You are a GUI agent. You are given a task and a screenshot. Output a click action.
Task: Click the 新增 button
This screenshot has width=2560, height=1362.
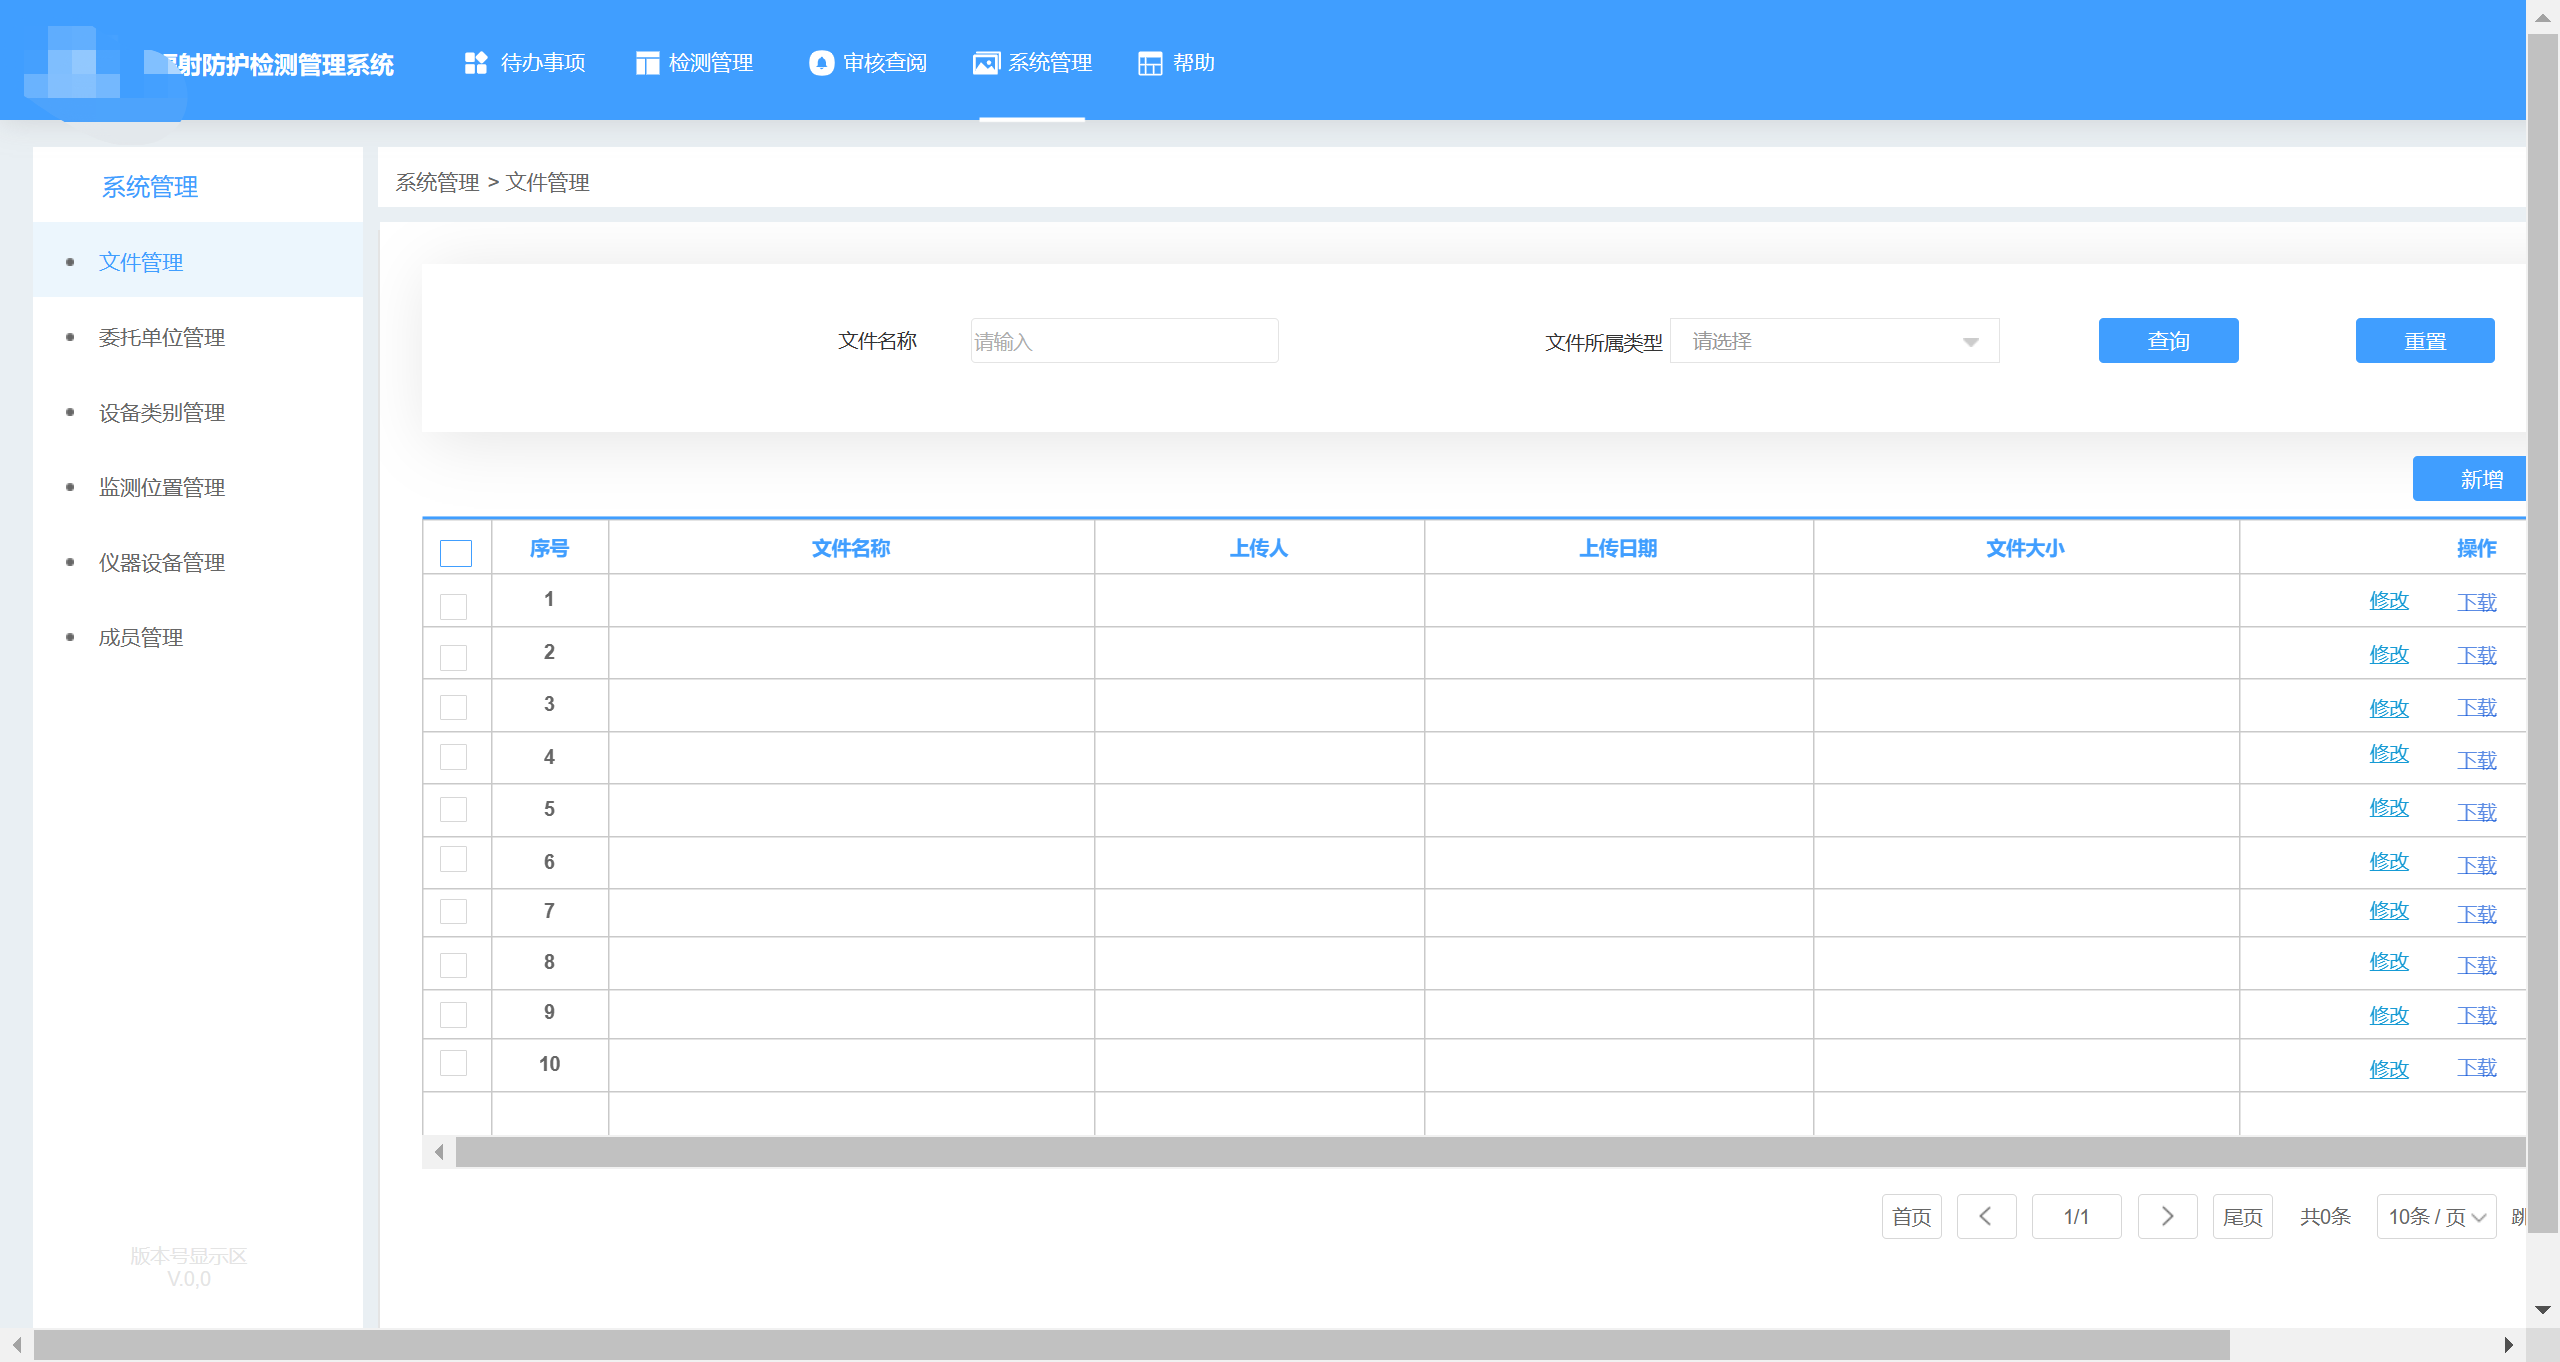[2470, 479]
